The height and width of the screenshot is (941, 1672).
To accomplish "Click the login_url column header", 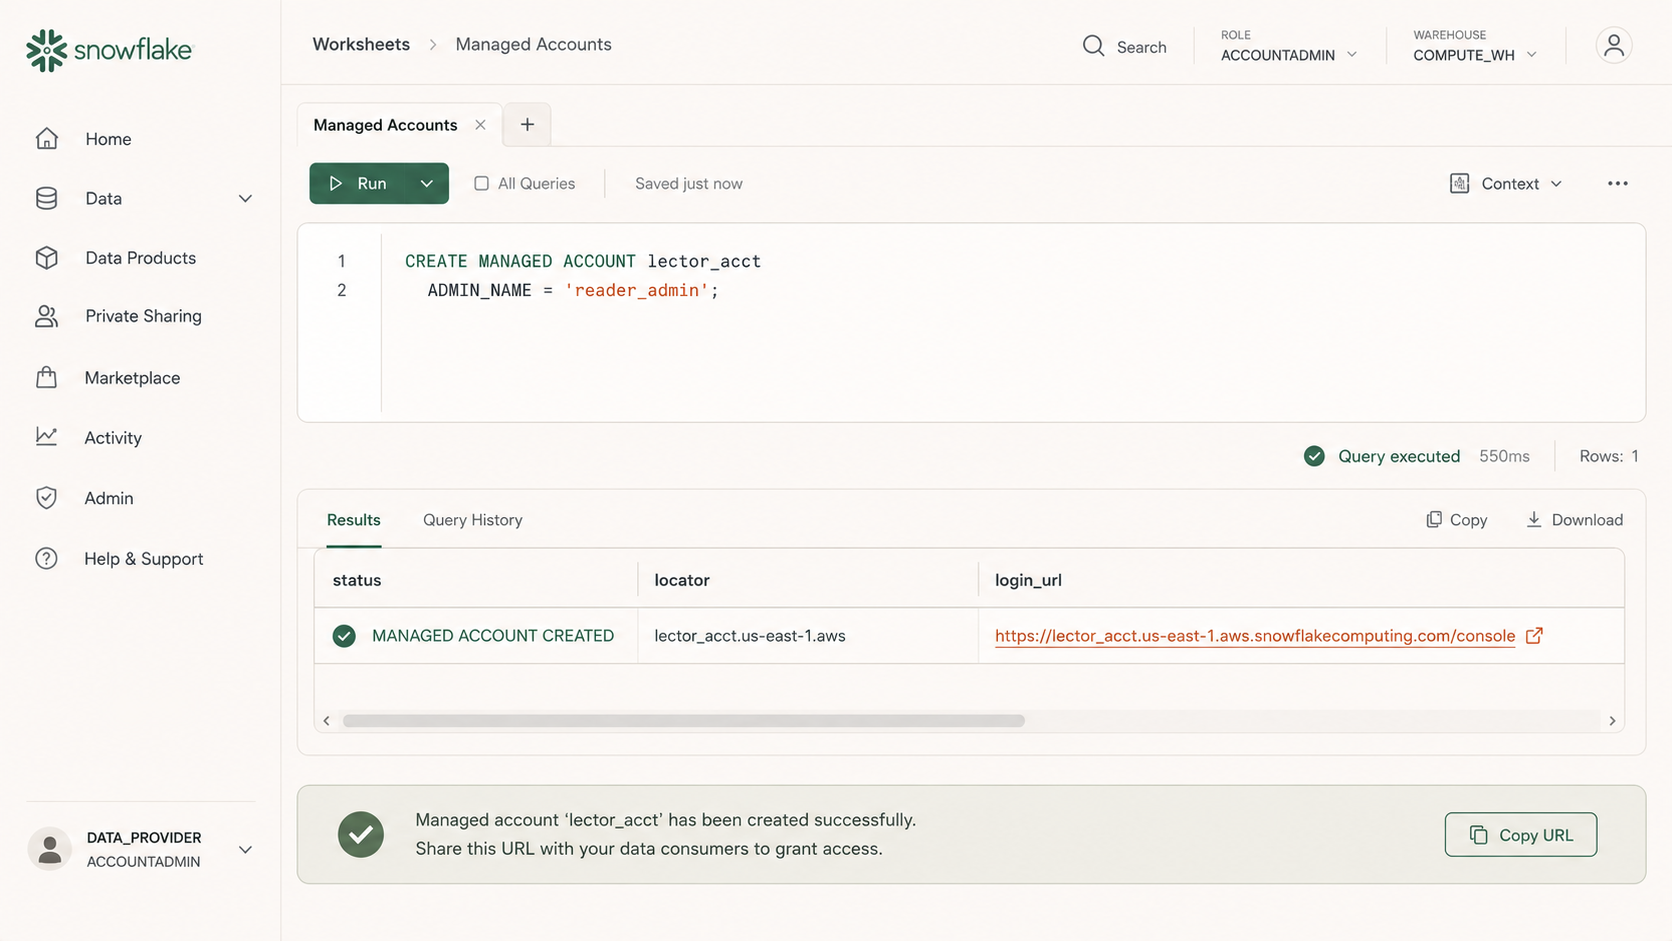I will [1028, 580].
